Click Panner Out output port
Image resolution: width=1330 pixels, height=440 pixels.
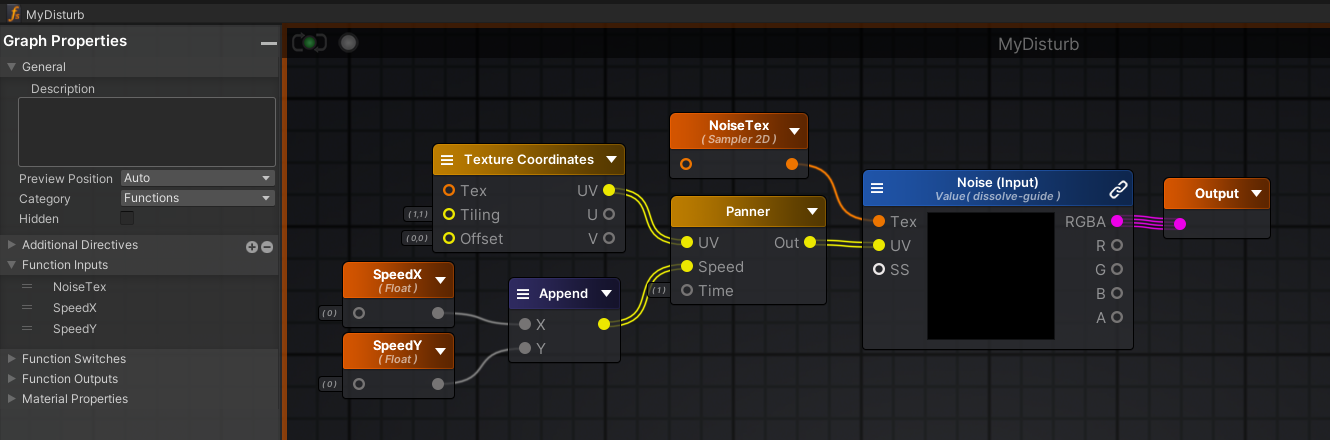click(809, 242)
